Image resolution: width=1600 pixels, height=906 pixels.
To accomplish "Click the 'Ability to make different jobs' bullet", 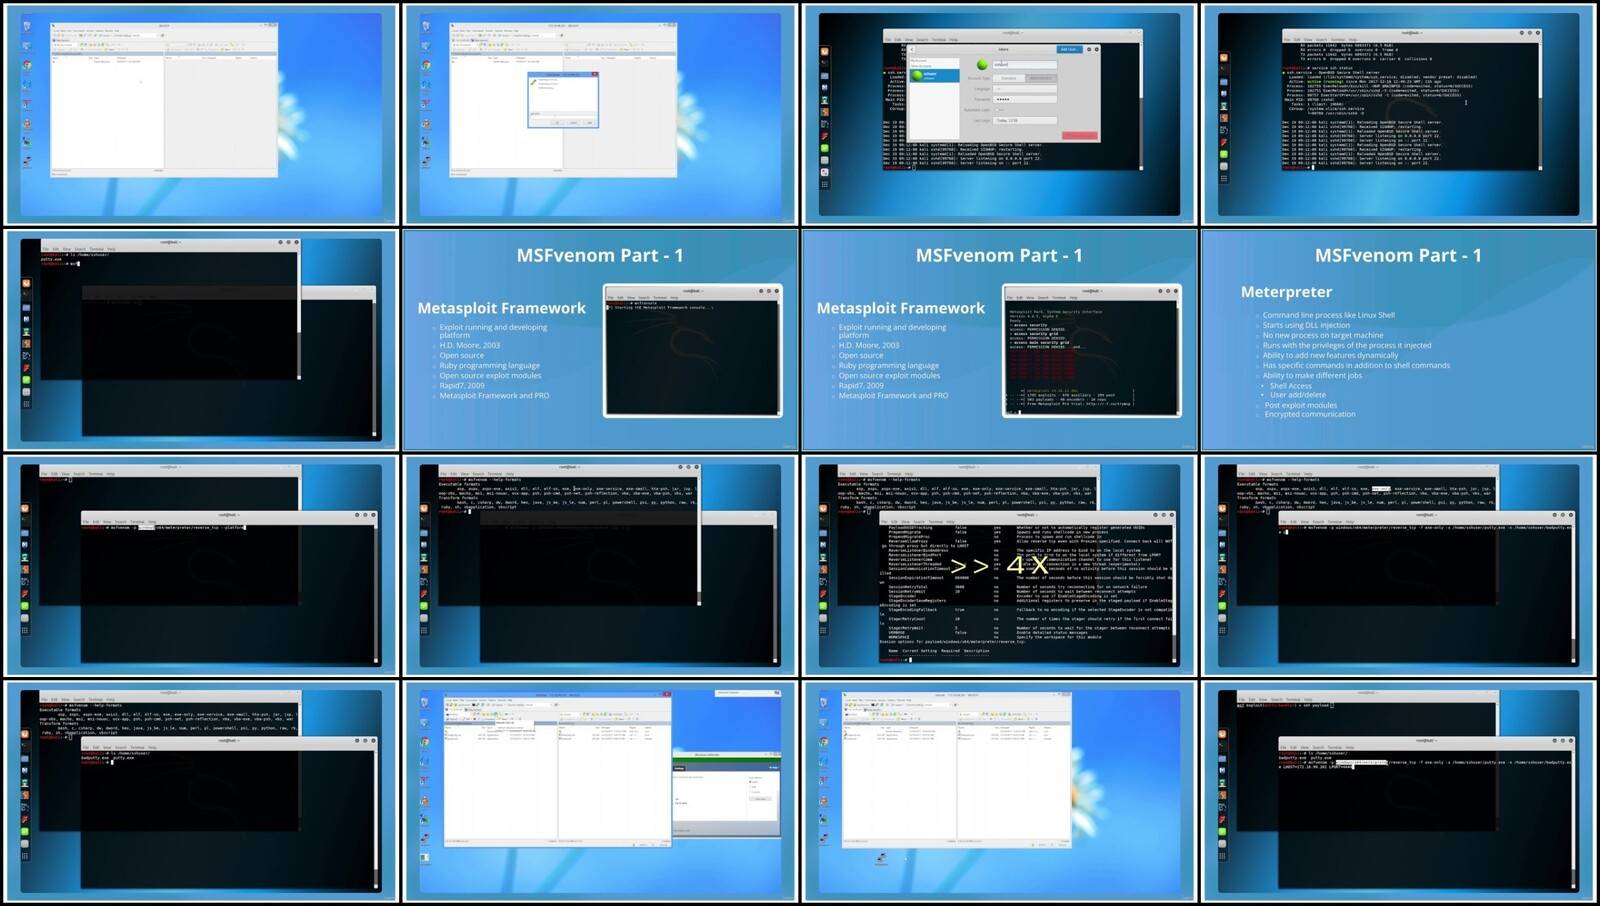I will point(1312,375).
